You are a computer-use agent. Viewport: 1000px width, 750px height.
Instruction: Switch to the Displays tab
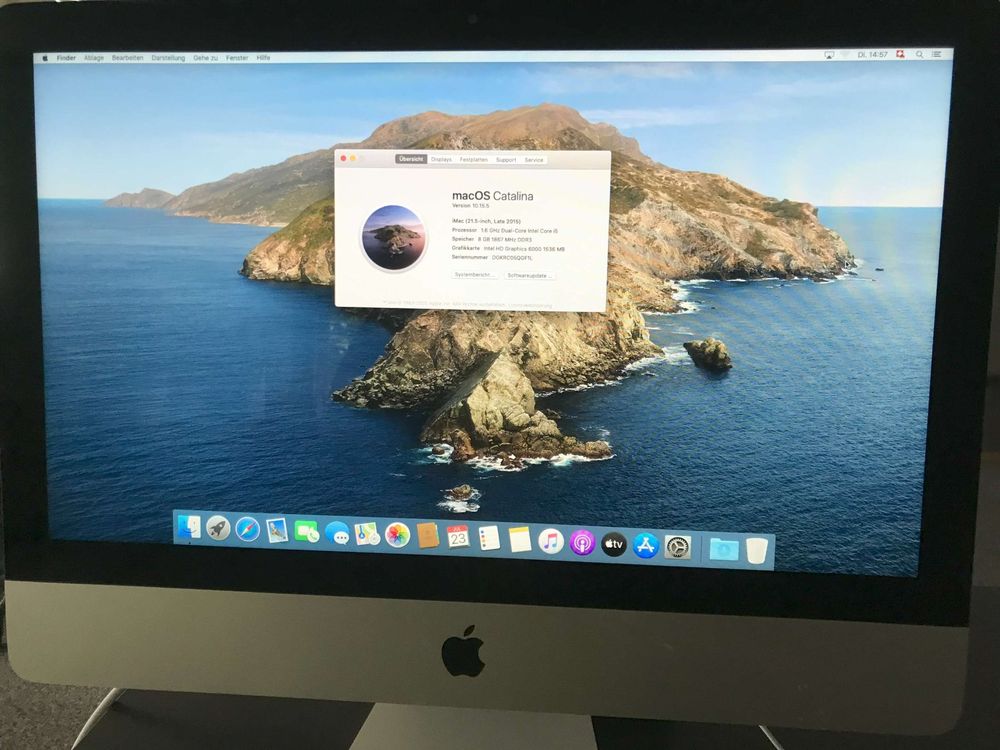[441, 159]
